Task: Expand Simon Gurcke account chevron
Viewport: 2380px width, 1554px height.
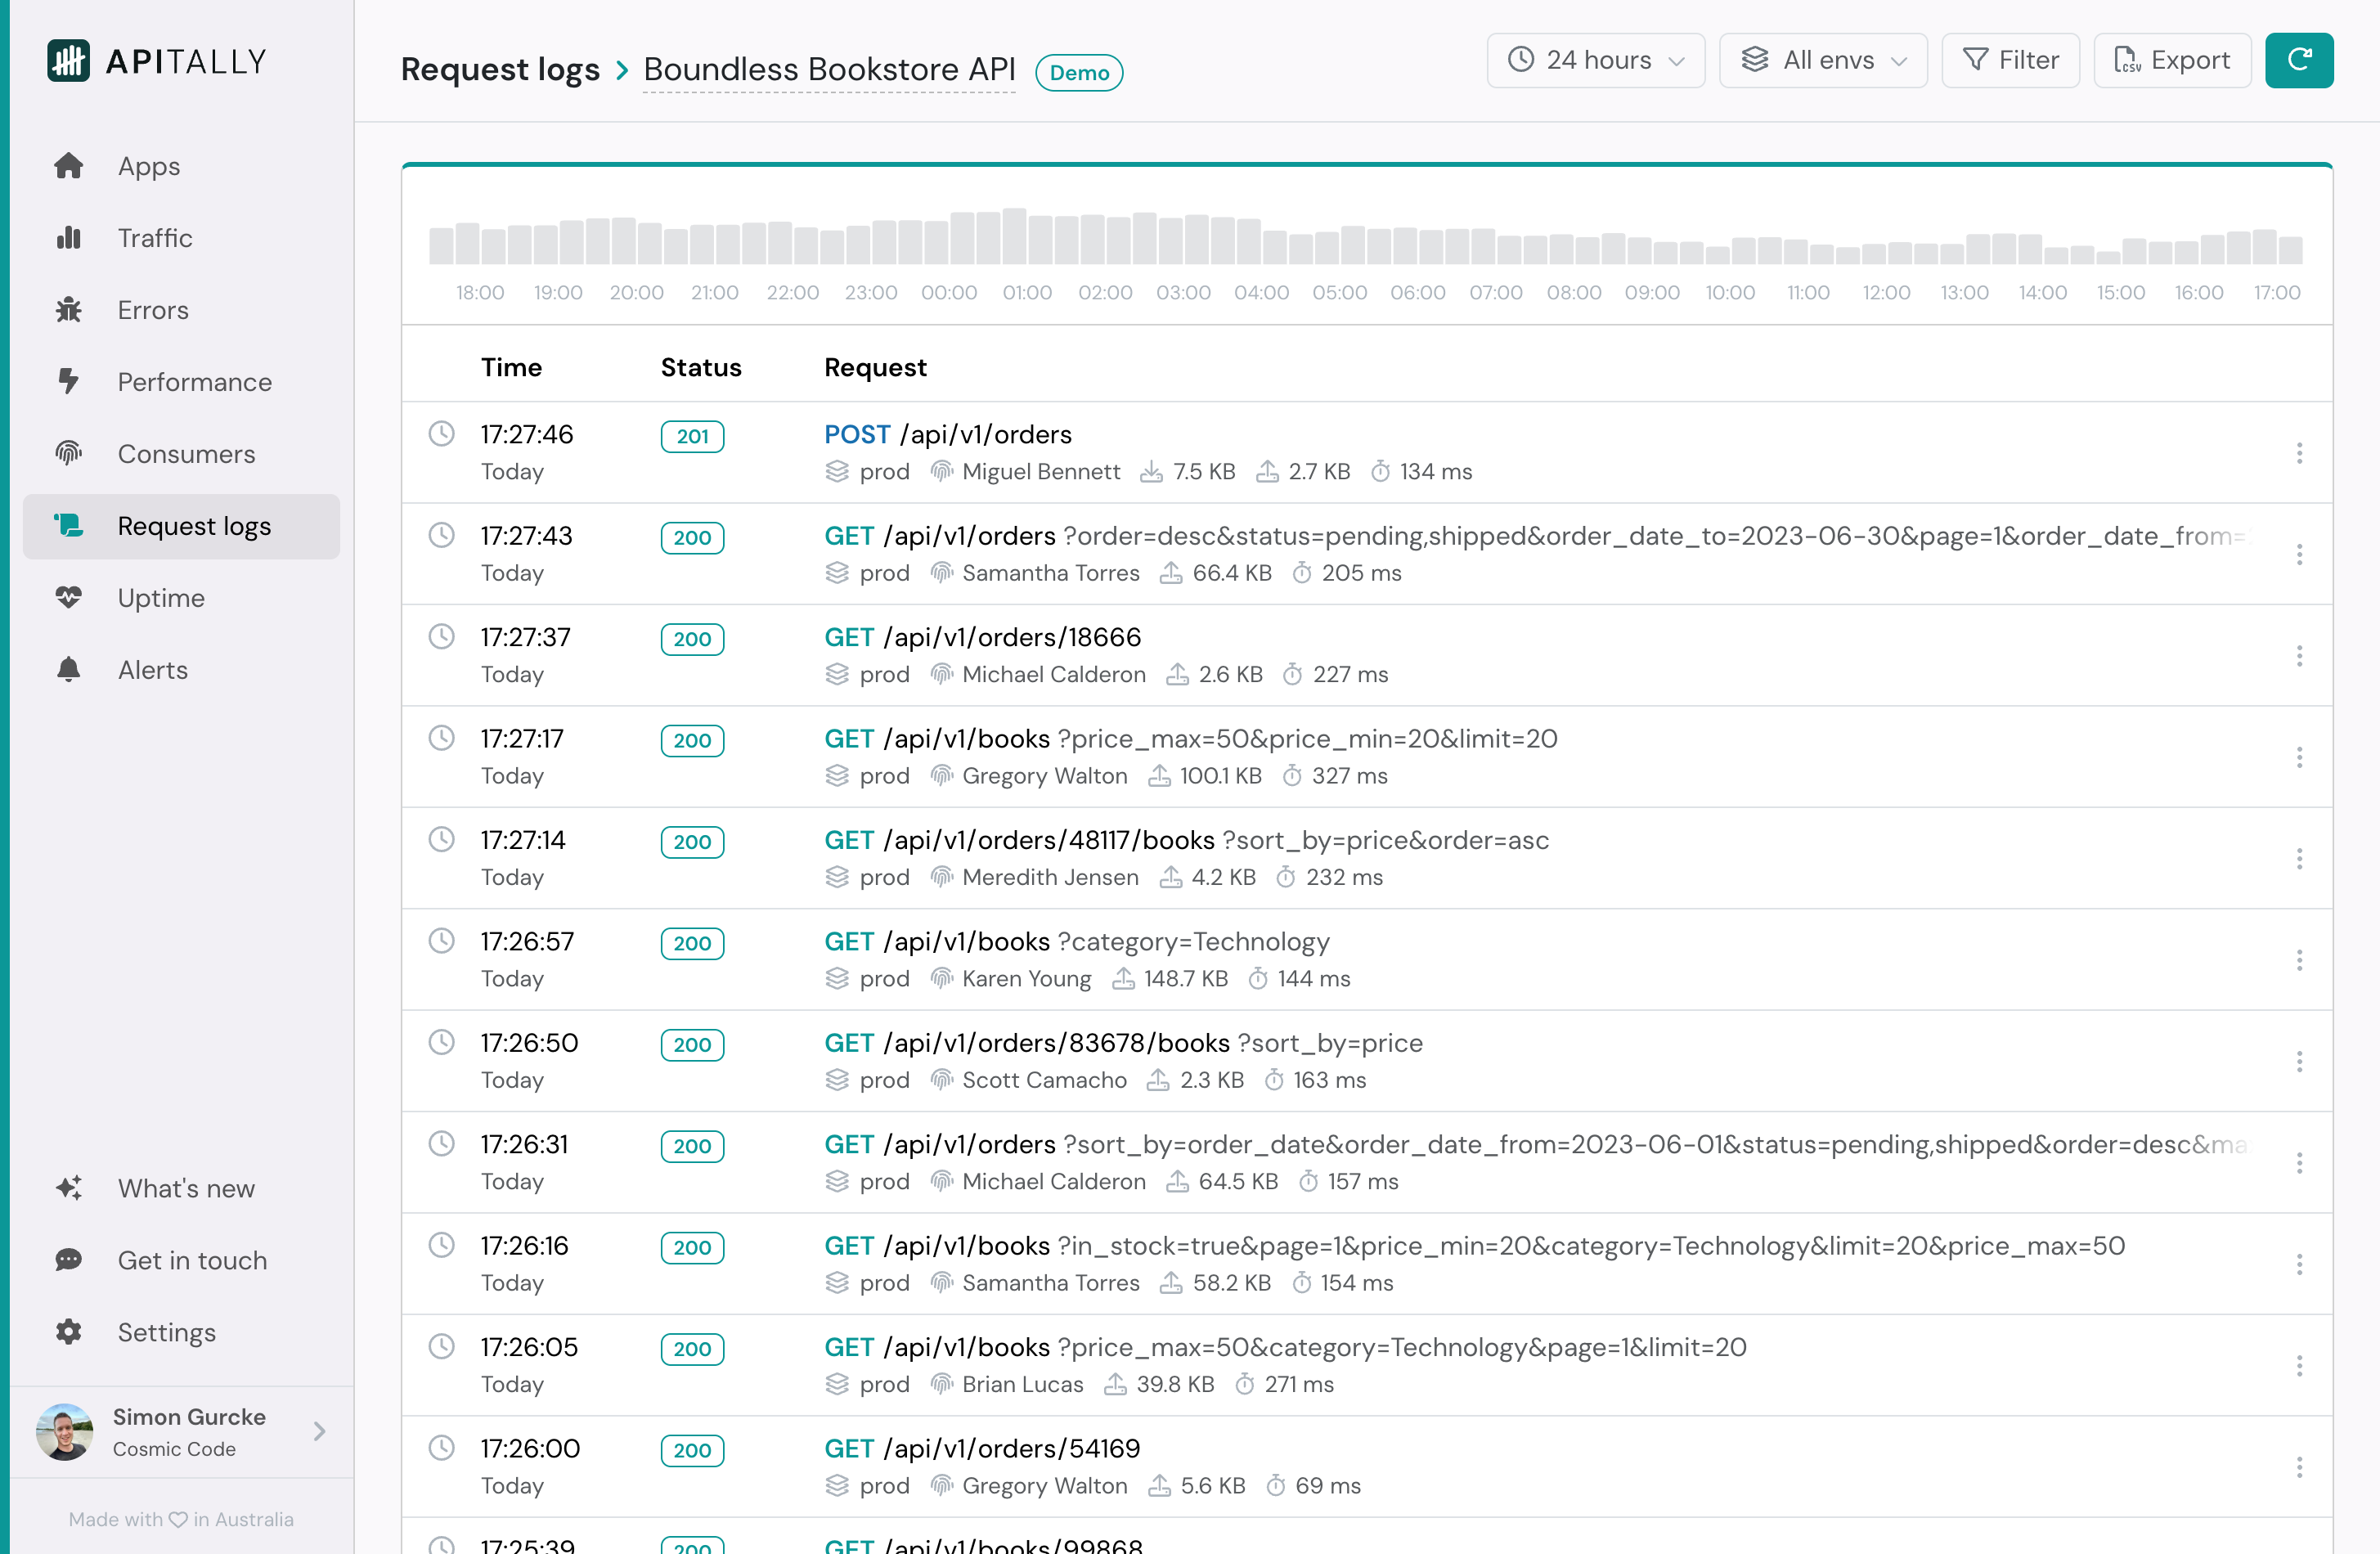Action: pyautogui.click(x=319, y=1431)
